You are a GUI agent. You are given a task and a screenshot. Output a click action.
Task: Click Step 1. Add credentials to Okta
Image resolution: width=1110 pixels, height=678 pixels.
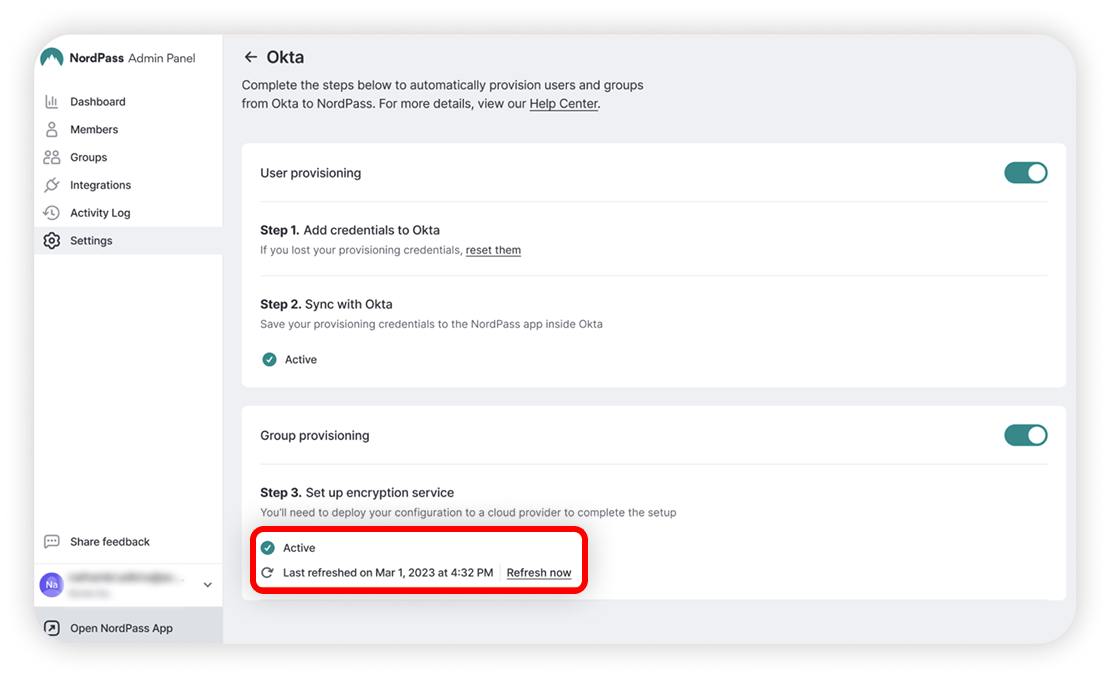[350, 230]
